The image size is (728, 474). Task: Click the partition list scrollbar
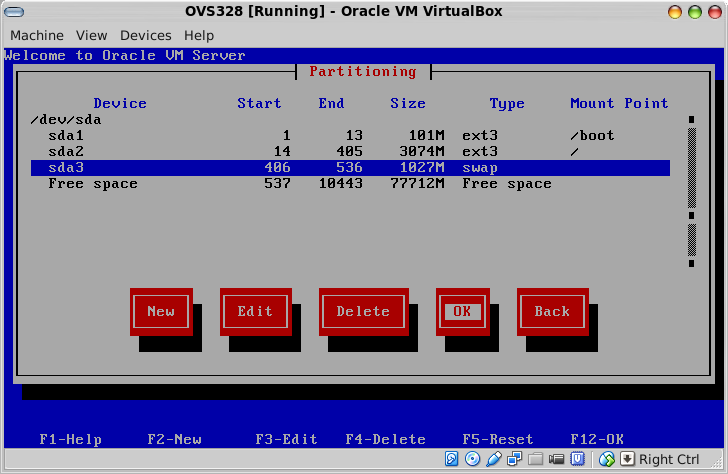[691, 191]
